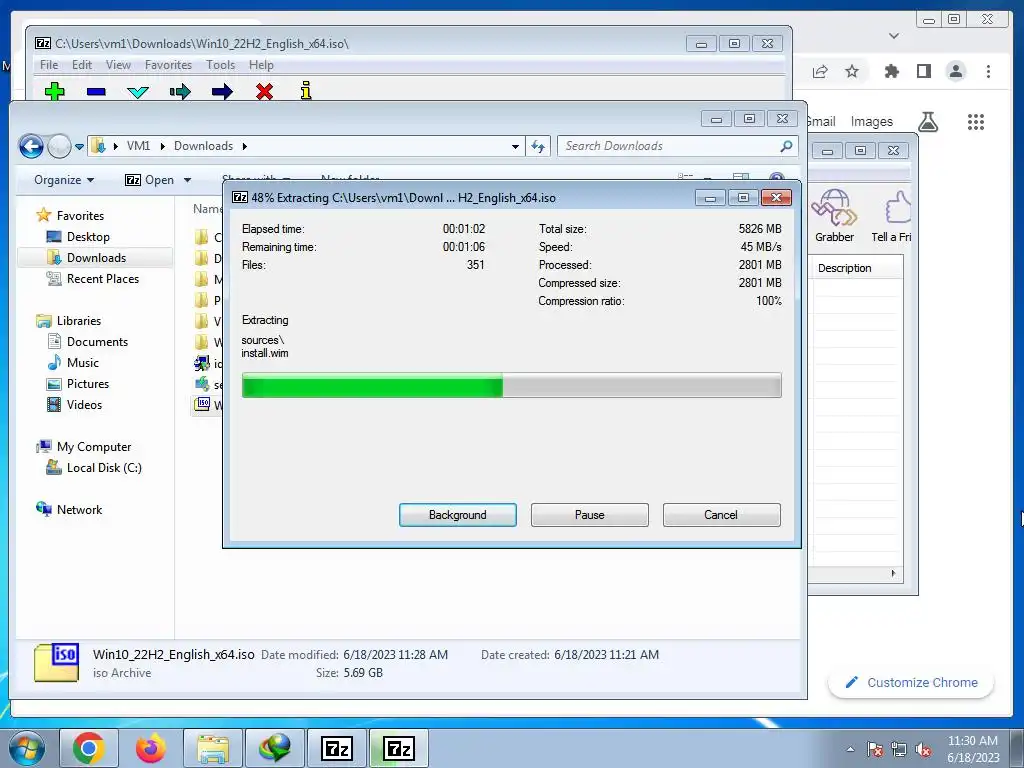This screenshot has height=768, width=1024.
Task: Click the Description column header
Action: coord(857,268)
